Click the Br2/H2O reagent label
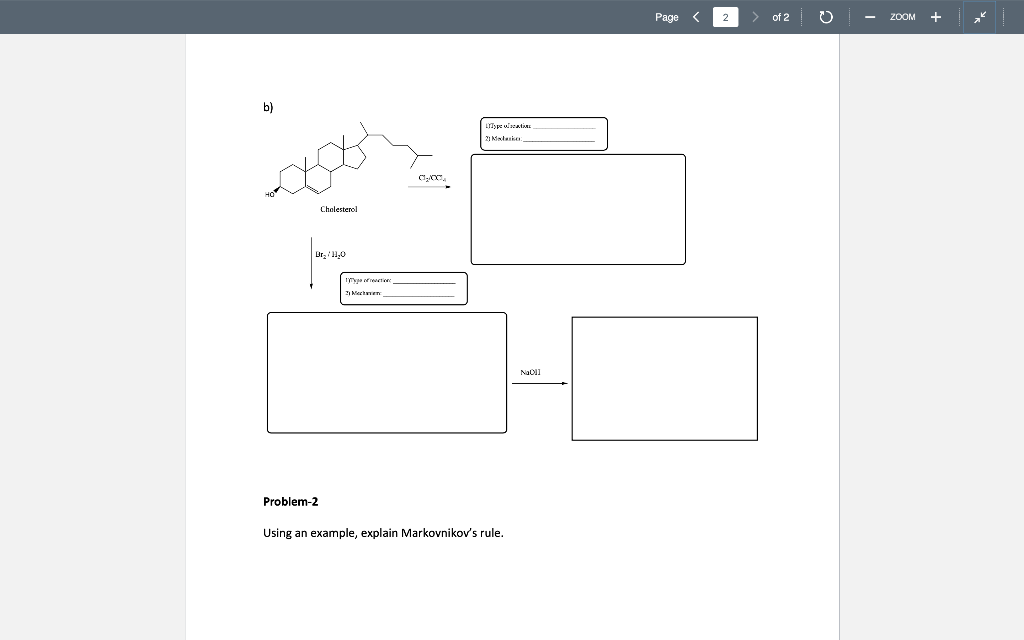1024x640 pixels. (x=329, y=253)
